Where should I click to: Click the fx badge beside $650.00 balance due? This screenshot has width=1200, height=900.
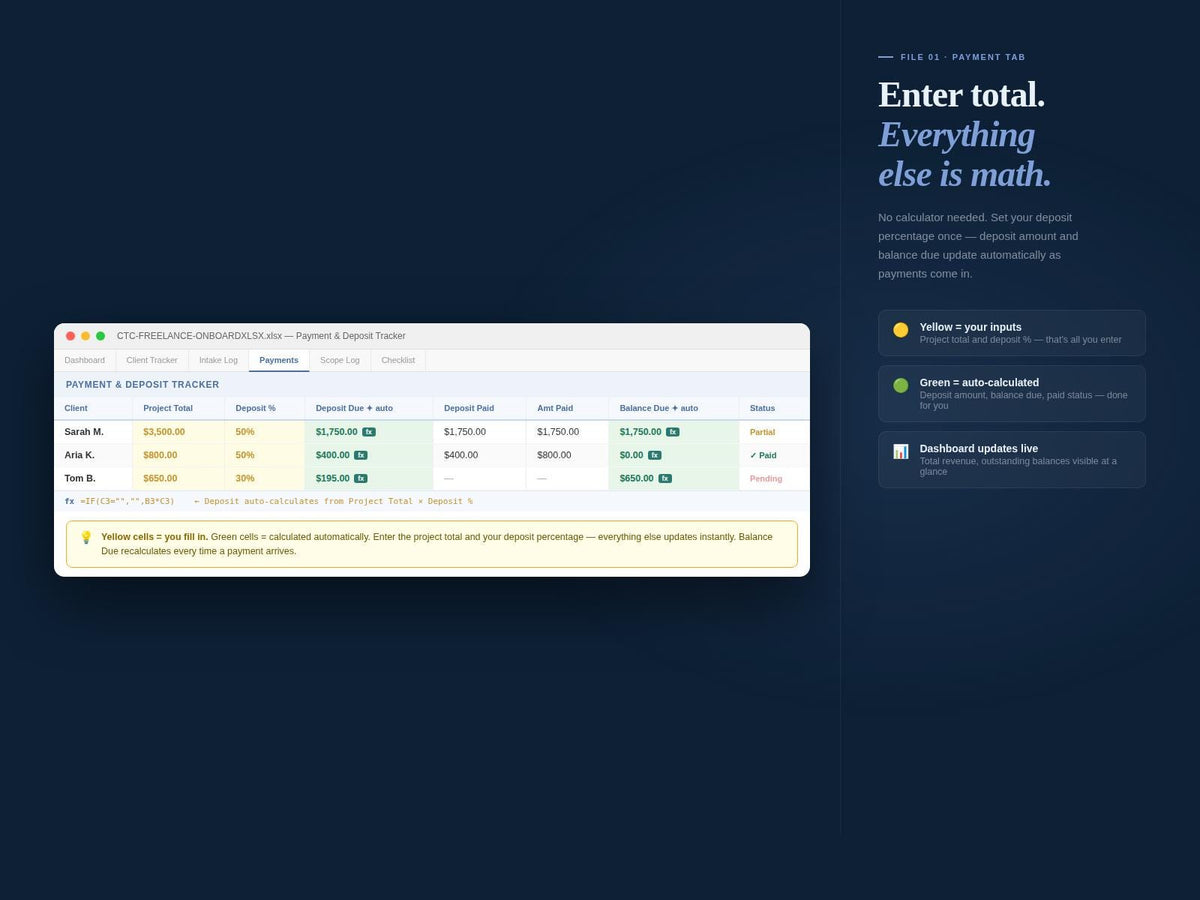665,478
